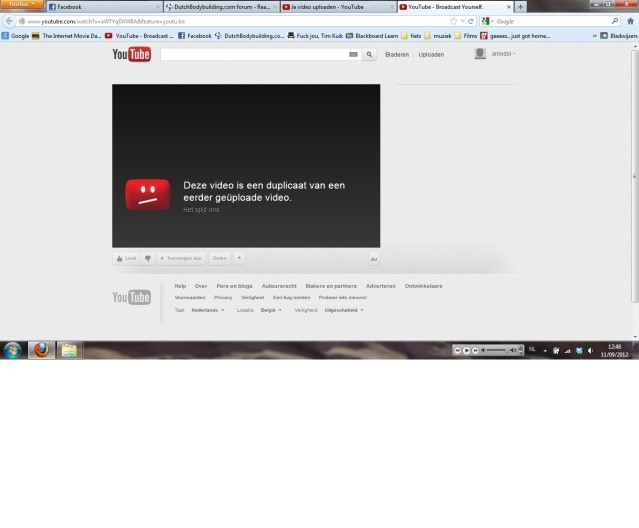Open video statistics chart icon
Image resolution: width=639 pixels, height=528 pixels.
tap(374, 258)
